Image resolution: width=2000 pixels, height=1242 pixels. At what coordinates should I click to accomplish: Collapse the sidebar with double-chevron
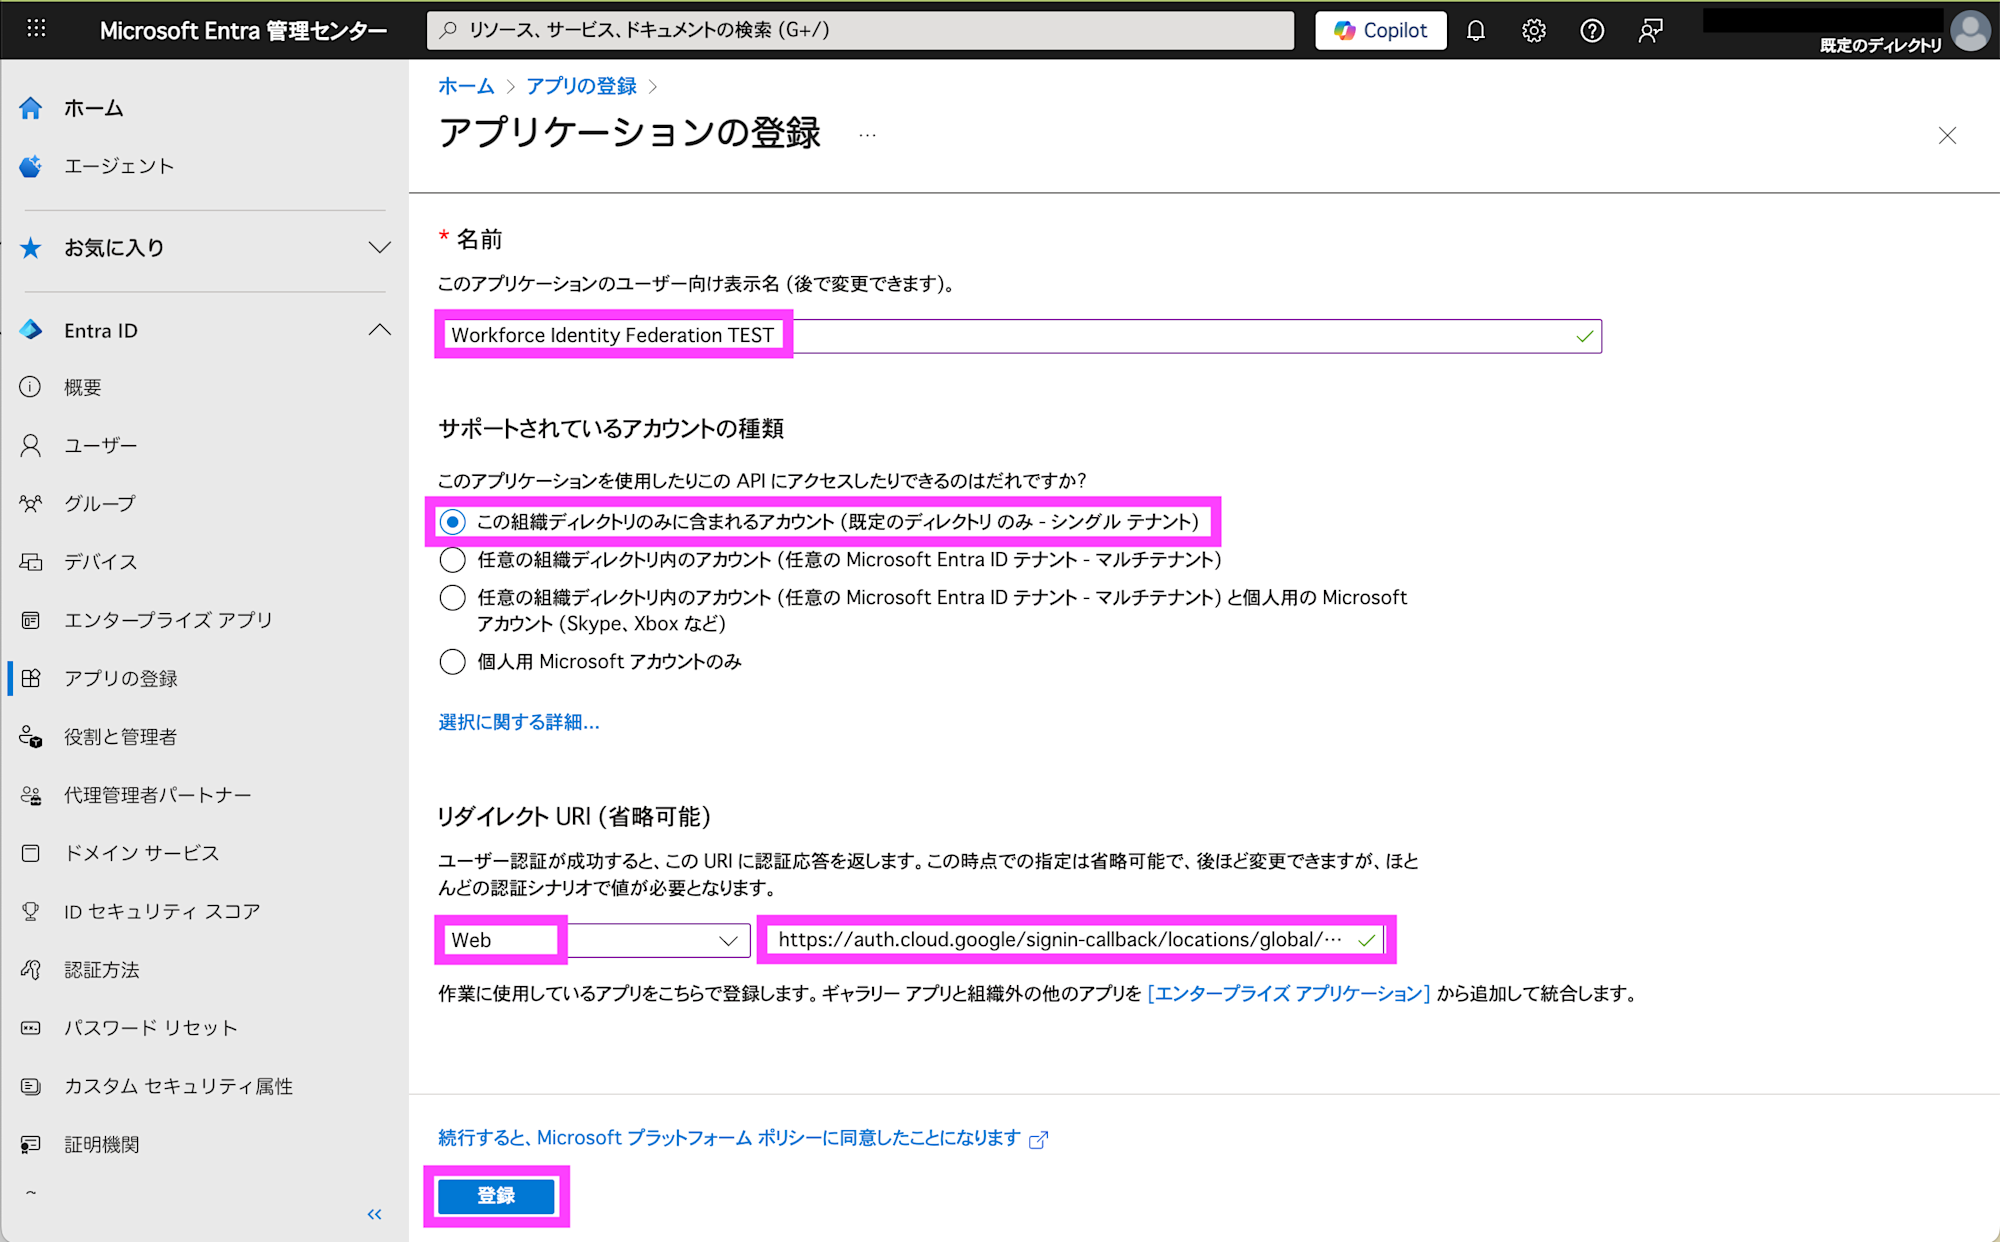coord(375,1214)
